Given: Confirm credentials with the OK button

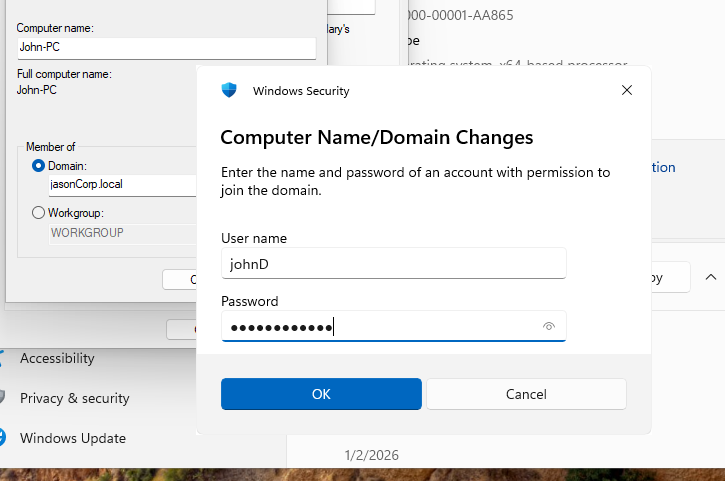Looking at the screenshot, I should pos(321,394).
